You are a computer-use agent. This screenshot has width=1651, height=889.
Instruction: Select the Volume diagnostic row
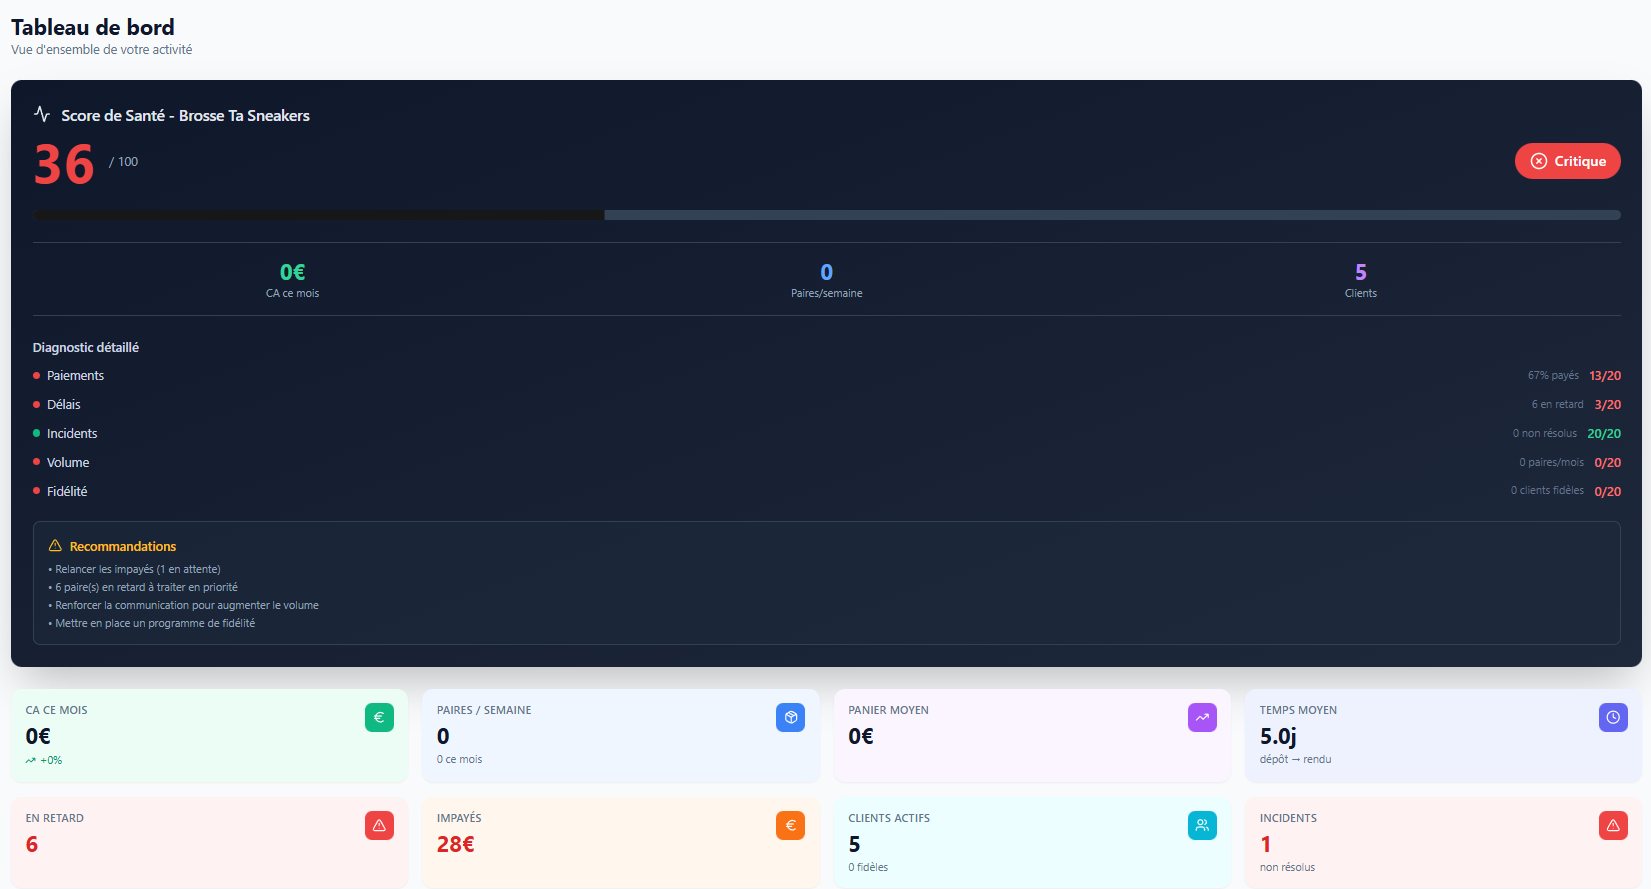tap(826, 463)
